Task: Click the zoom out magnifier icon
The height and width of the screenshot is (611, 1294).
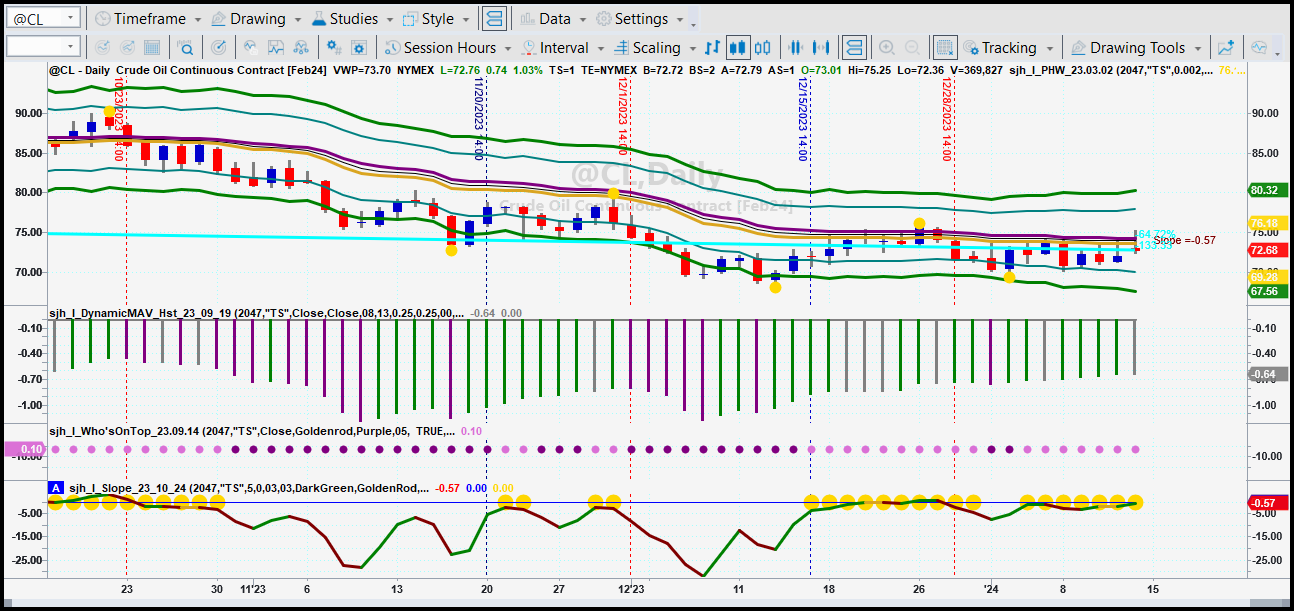Action: click(913, 47)
